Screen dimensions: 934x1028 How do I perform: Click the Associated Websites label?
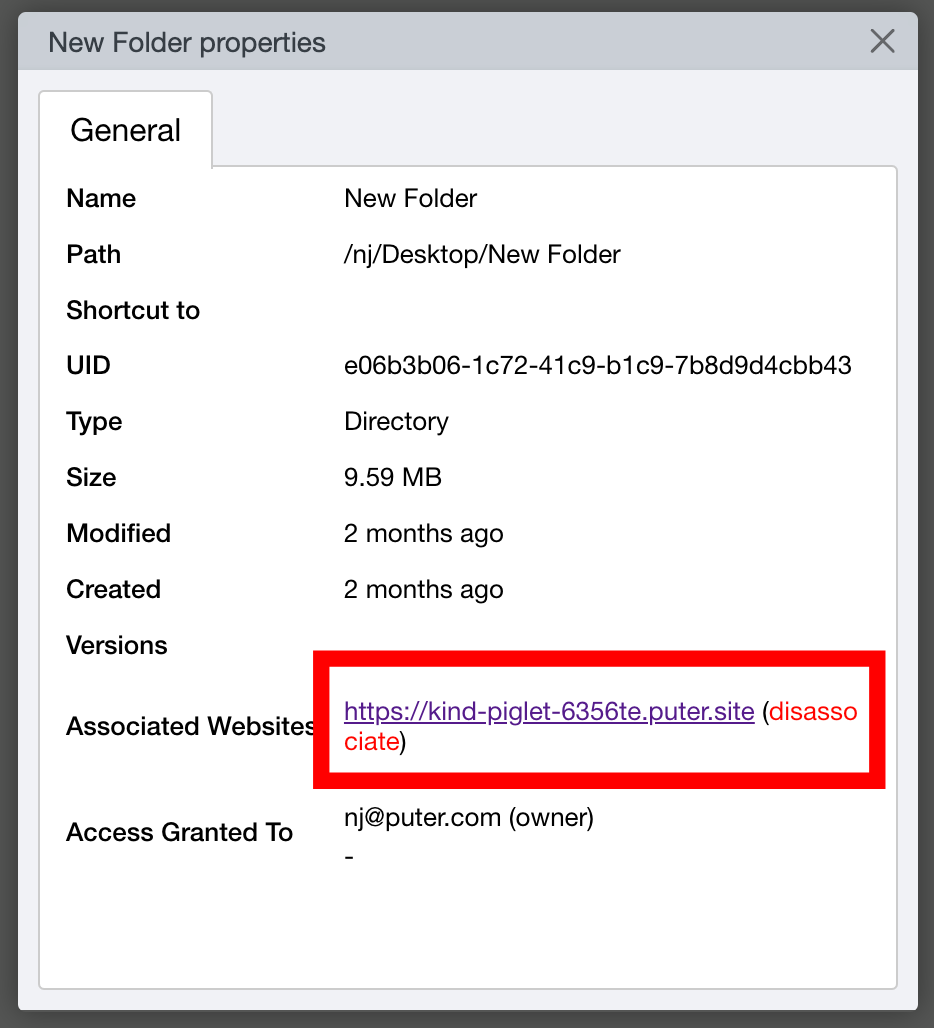[190, 726]
